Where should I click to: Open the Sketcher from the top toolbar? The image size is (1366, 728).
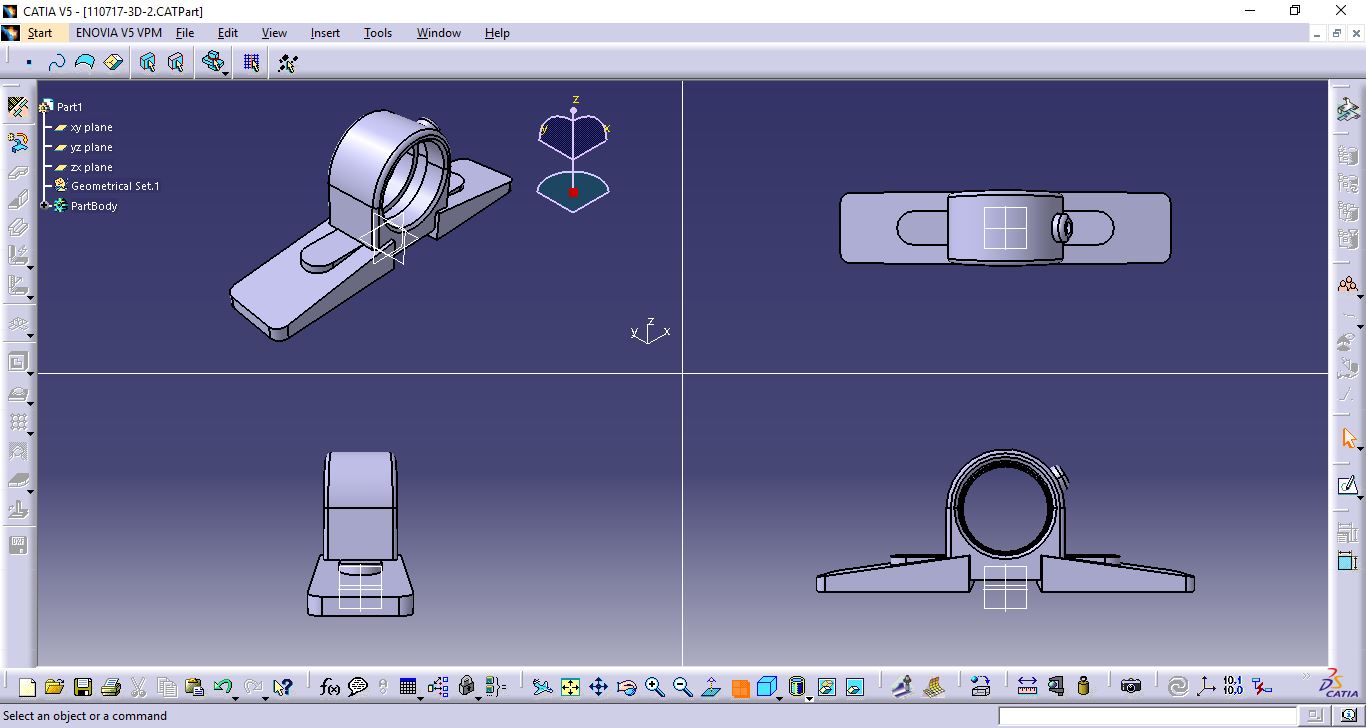pos(251,62)
